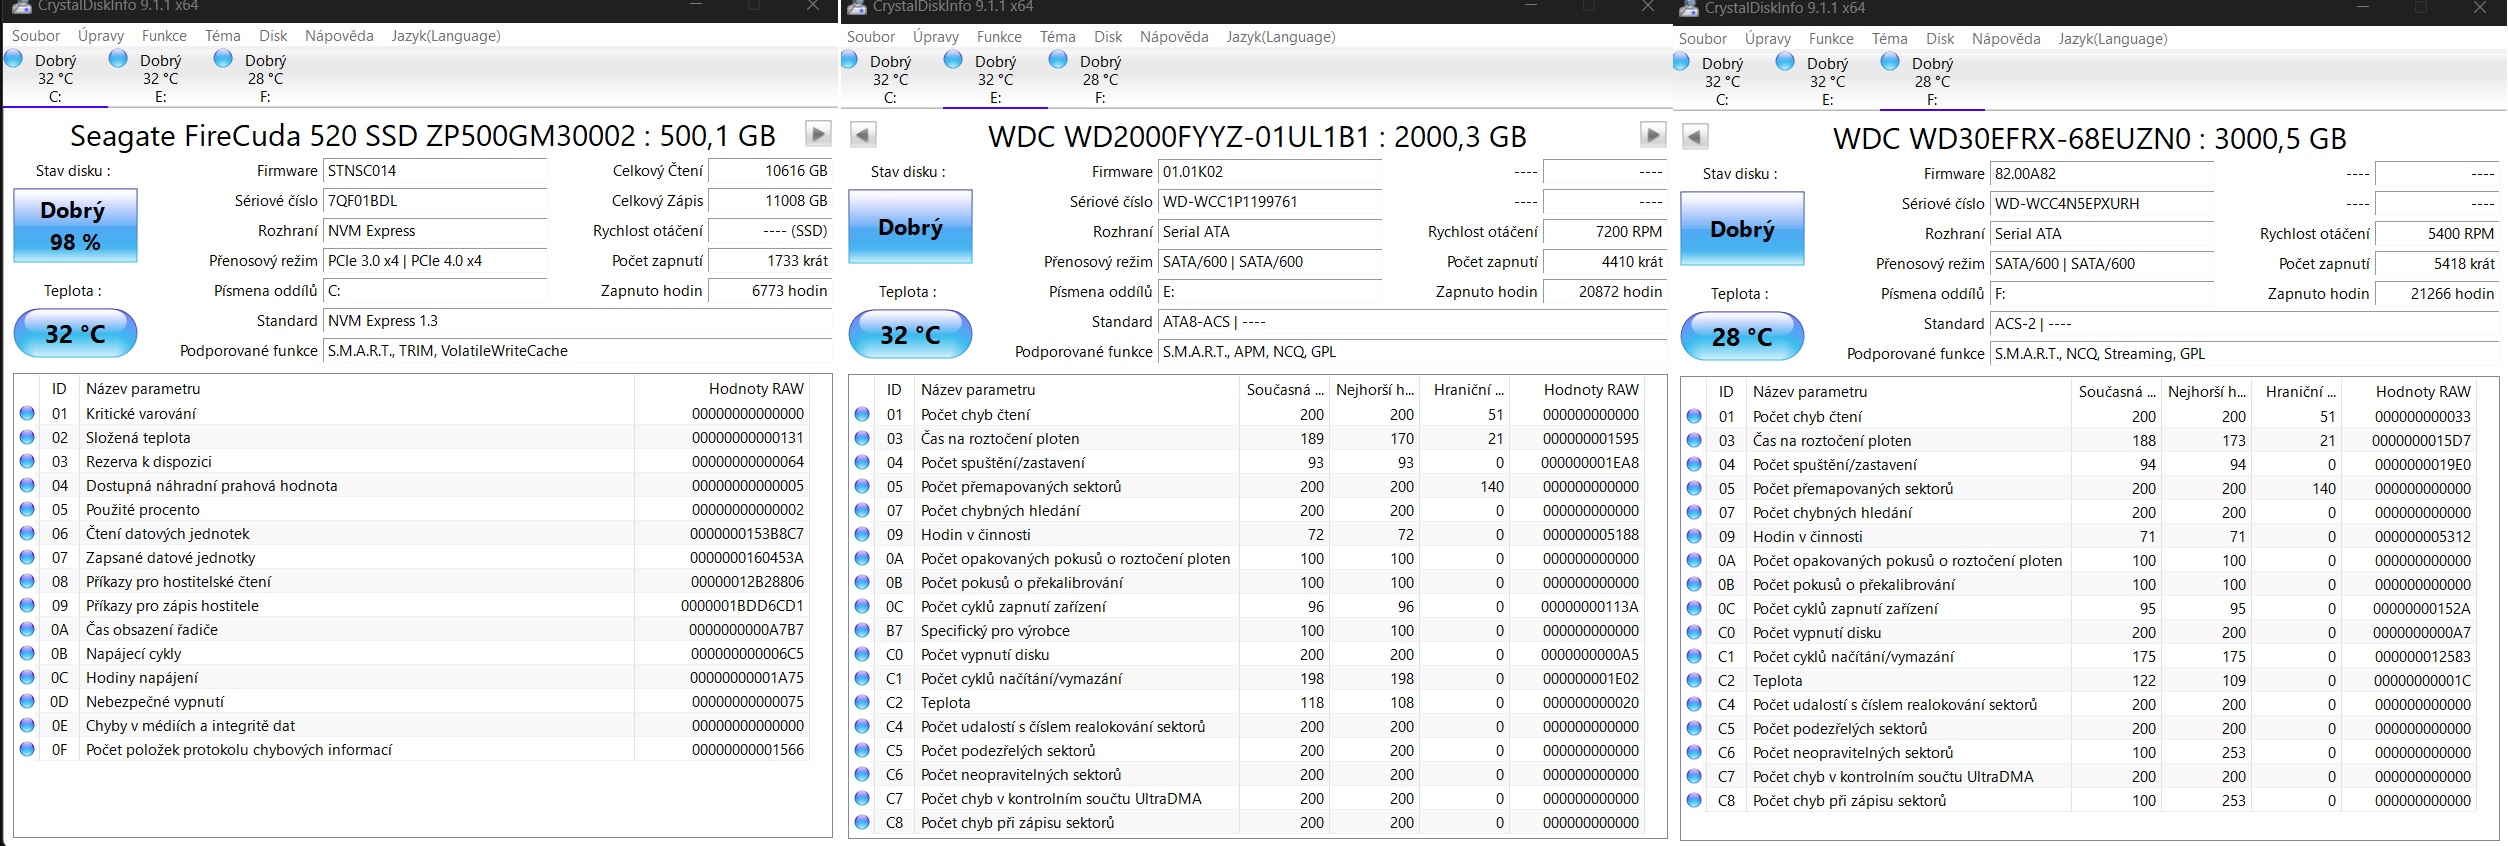Click the E: drive health orb in Seagate window
The width and height of the screenshot is (2508, 846).
[x=118, y=59]
